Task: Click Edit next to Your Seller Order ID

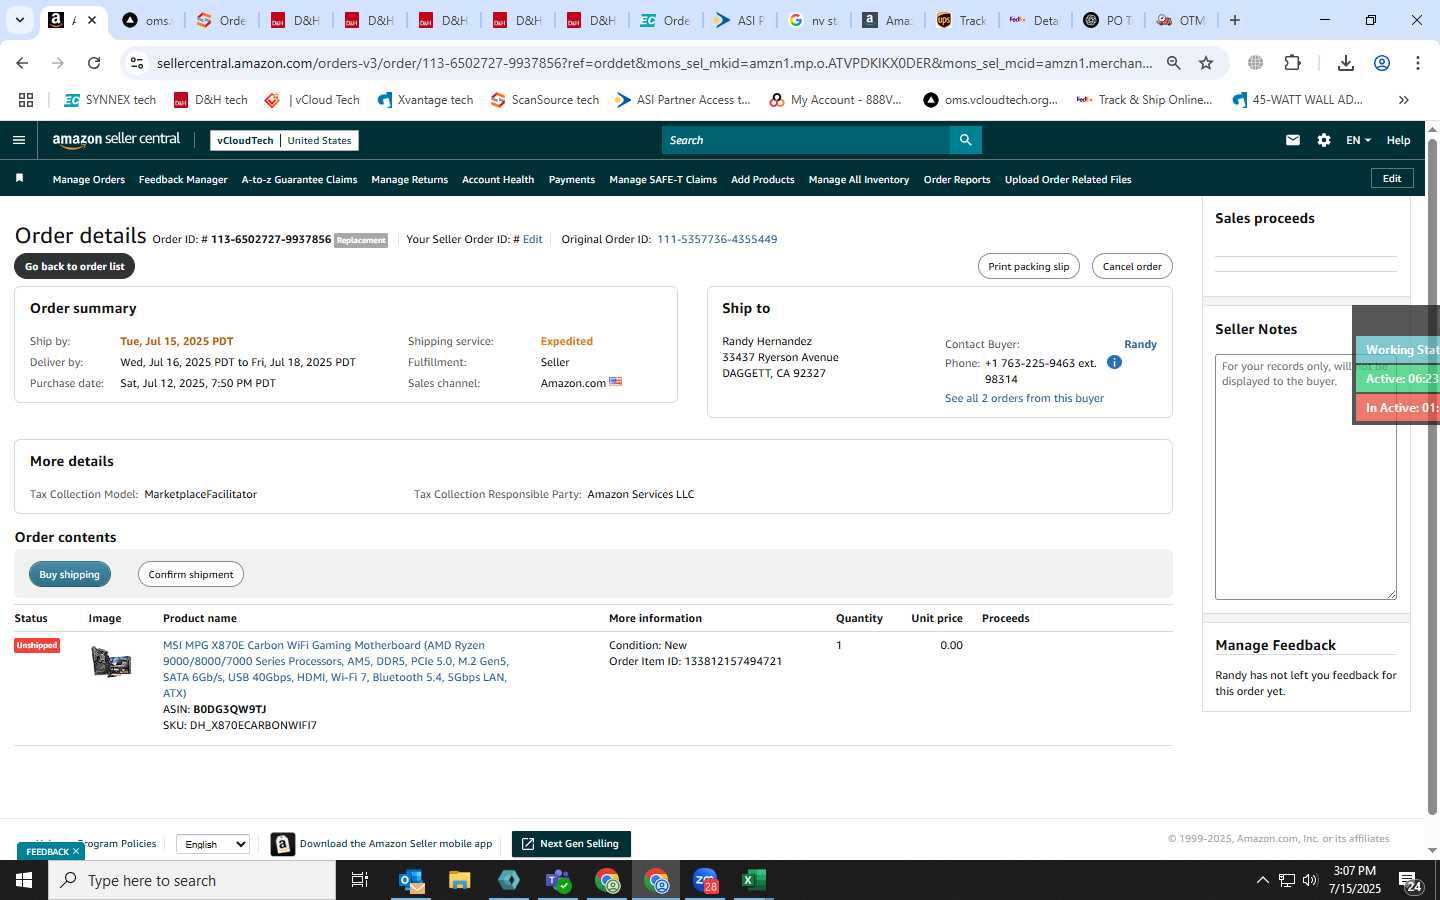Action: [532, 239]
